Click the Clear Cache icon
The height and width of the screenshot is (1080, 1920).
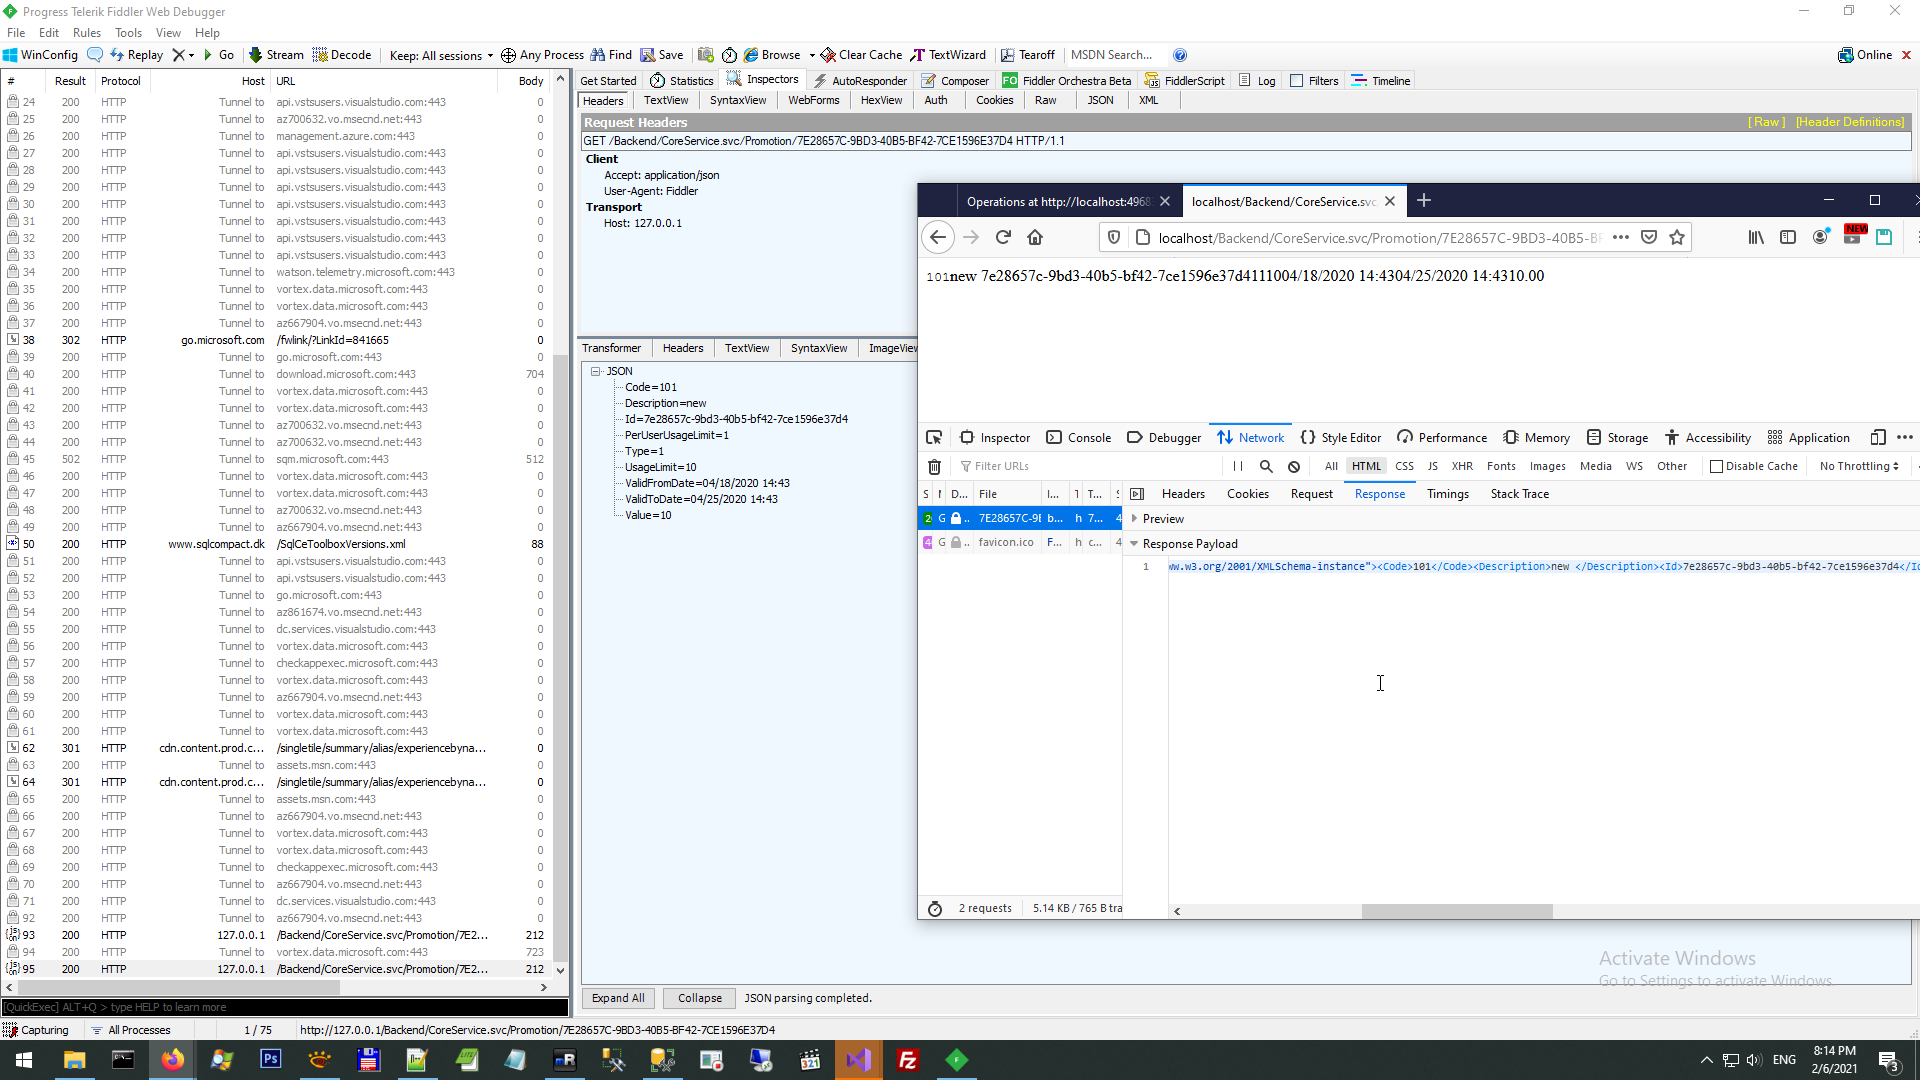[828, 55]
